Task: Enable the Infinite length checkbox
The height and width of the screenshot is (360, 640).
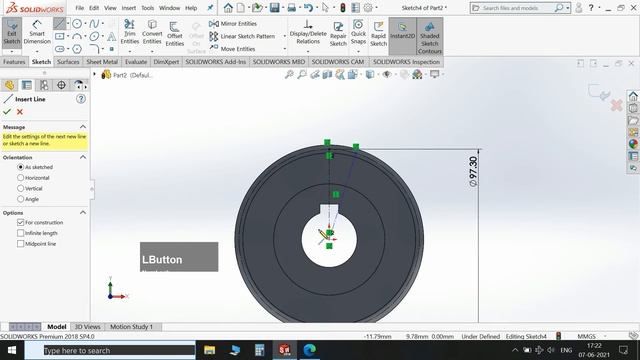Action: click(20, 233)
